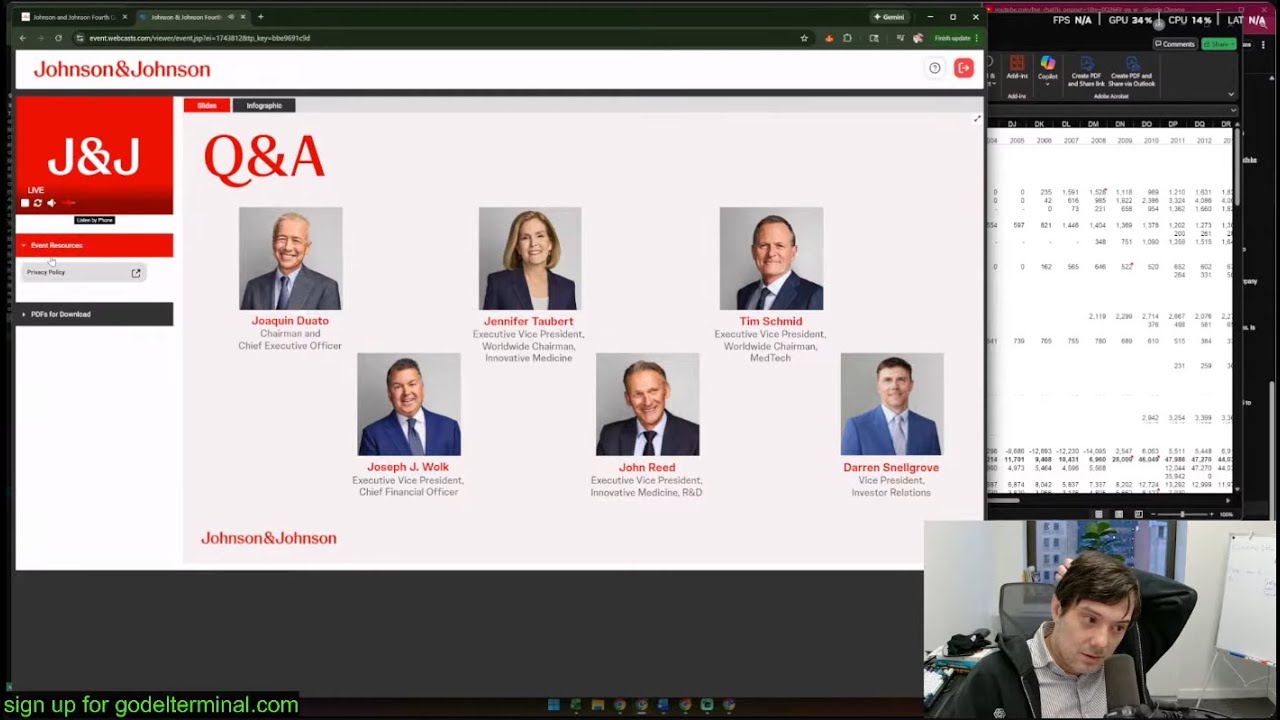Go back in Chrome browser
The width and height of the screenshot is (1280, 720).
[x=22, y=38]
